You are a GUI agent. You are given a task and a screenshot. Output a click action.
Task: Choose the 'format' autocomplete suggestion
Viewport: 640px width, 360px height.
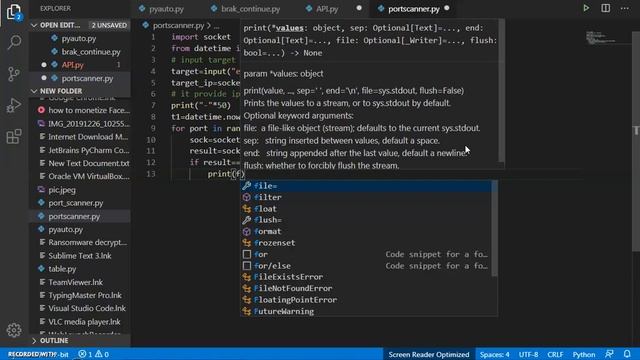(366, 231)
